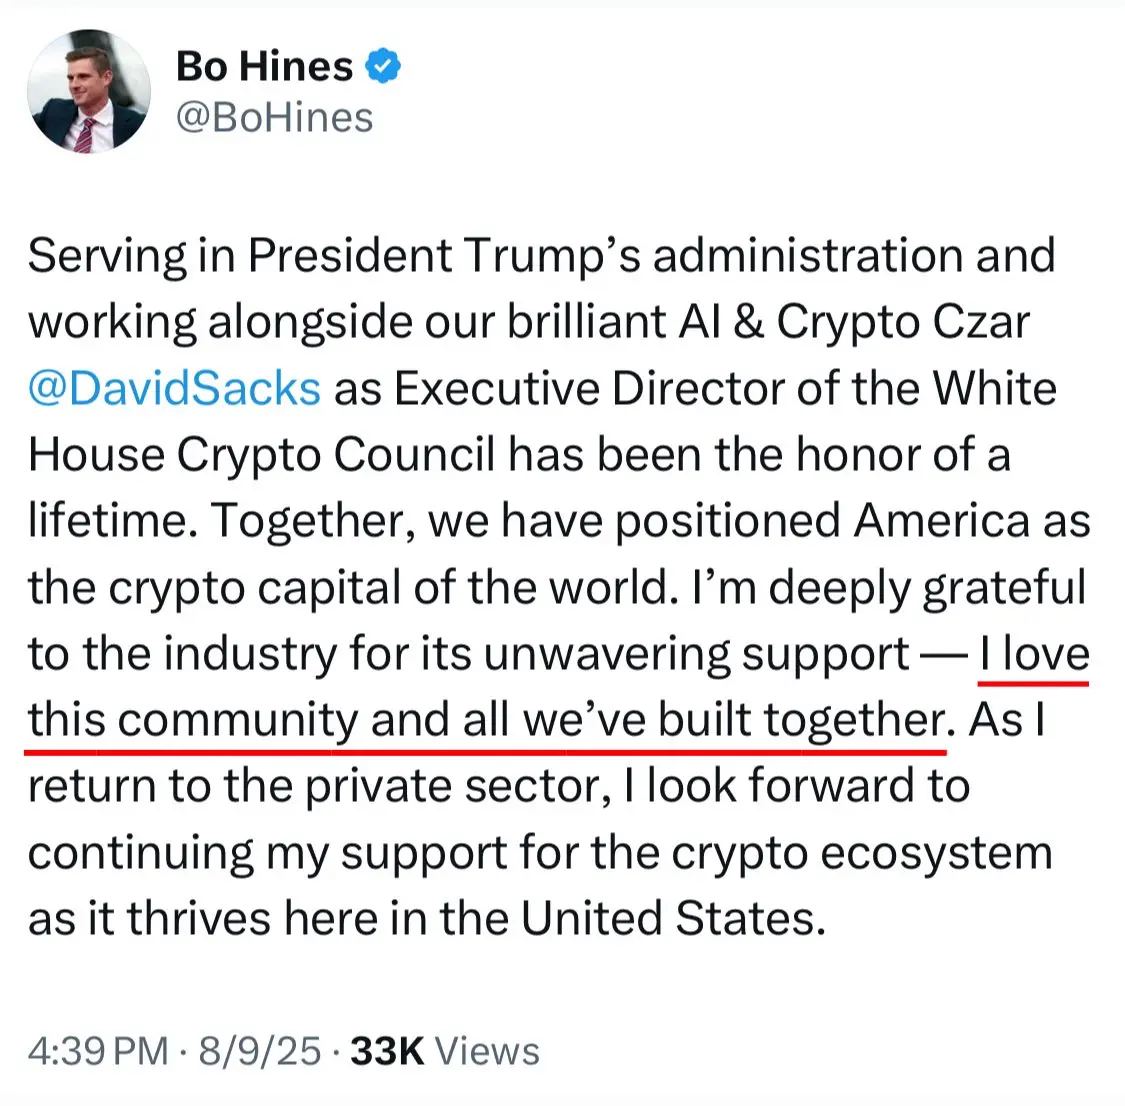Image resolution: width=1125 pixels, height=1106 pixels.
Task: Click underlined "this community and all we've built together"
Action: click(x=486, y=719)
